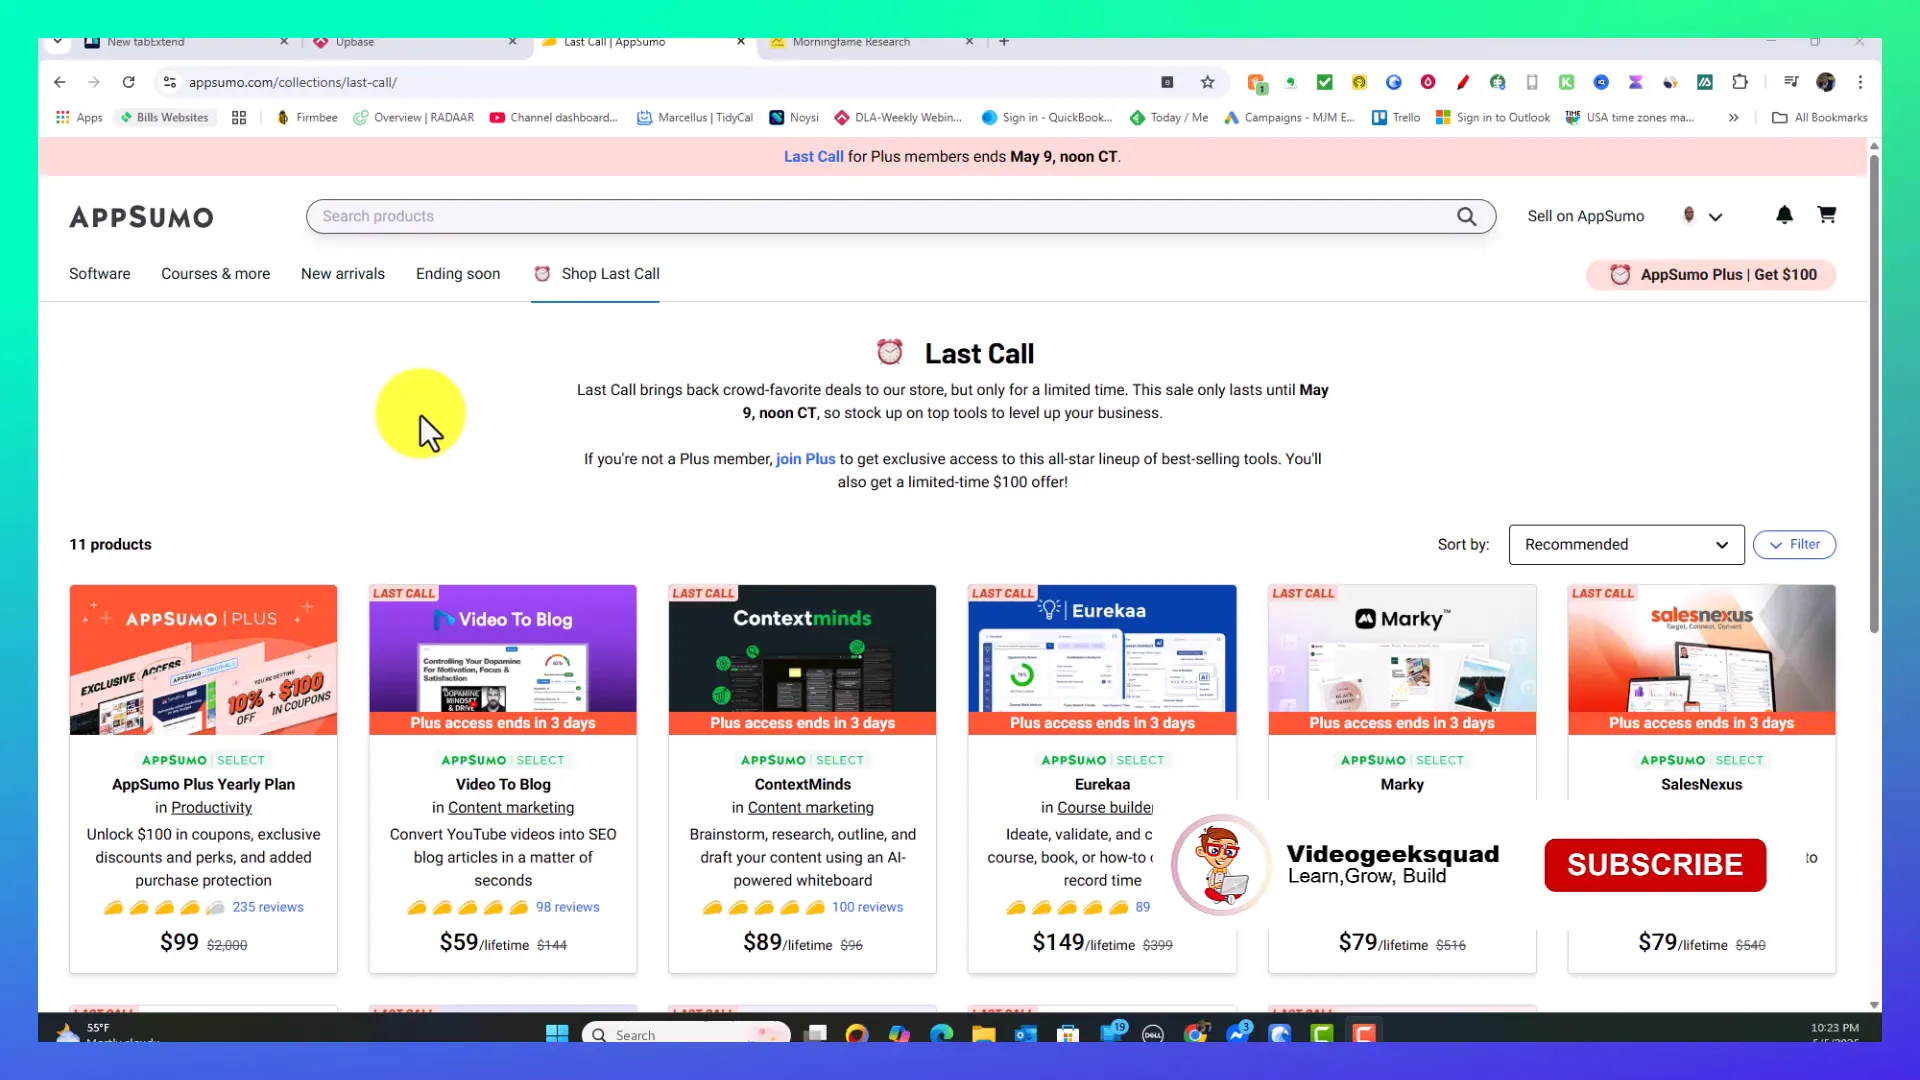Expand the Filter options
Image resolution: width=1920 pixels, height=1080 pixels.
[x=1794, y=544]
